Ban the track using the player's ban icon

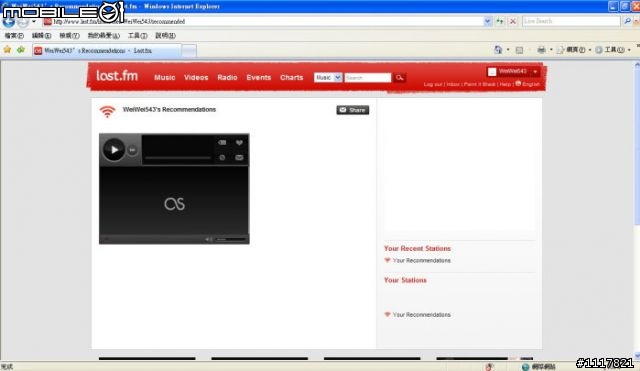[222, 158]
